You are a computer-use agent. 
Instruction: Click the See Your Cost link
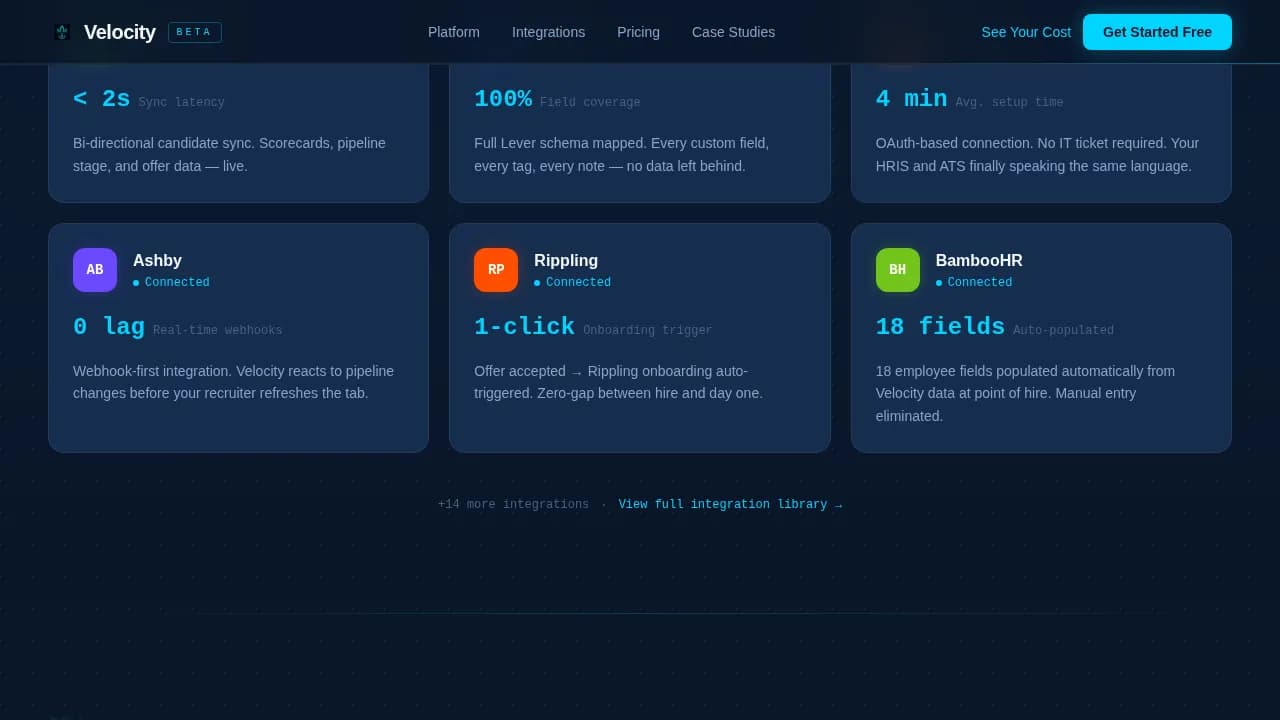(1026, 32)
